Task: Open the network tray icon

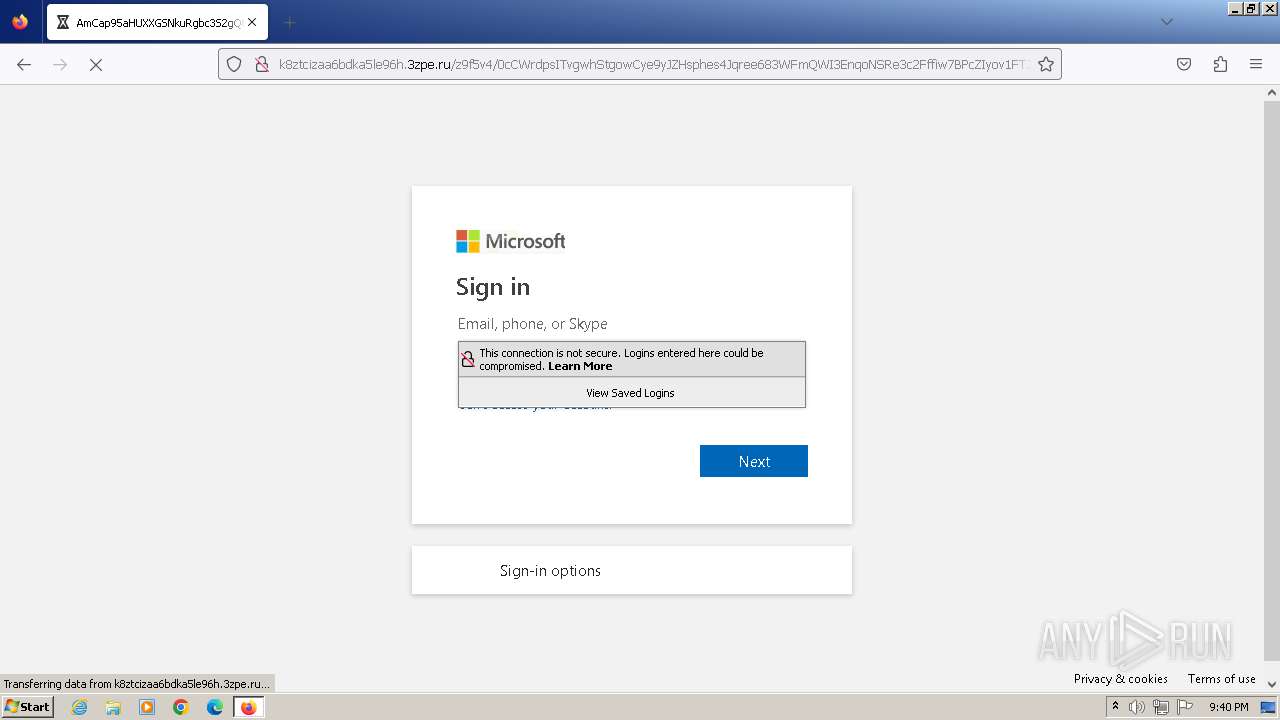Action: (x=1160, y=707)
